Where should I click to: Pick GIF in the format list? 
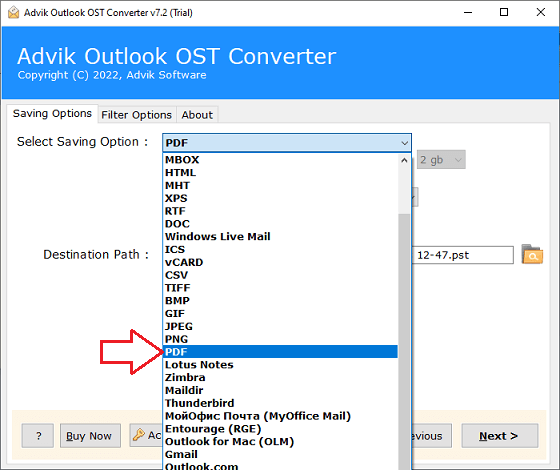coord(280,314)
